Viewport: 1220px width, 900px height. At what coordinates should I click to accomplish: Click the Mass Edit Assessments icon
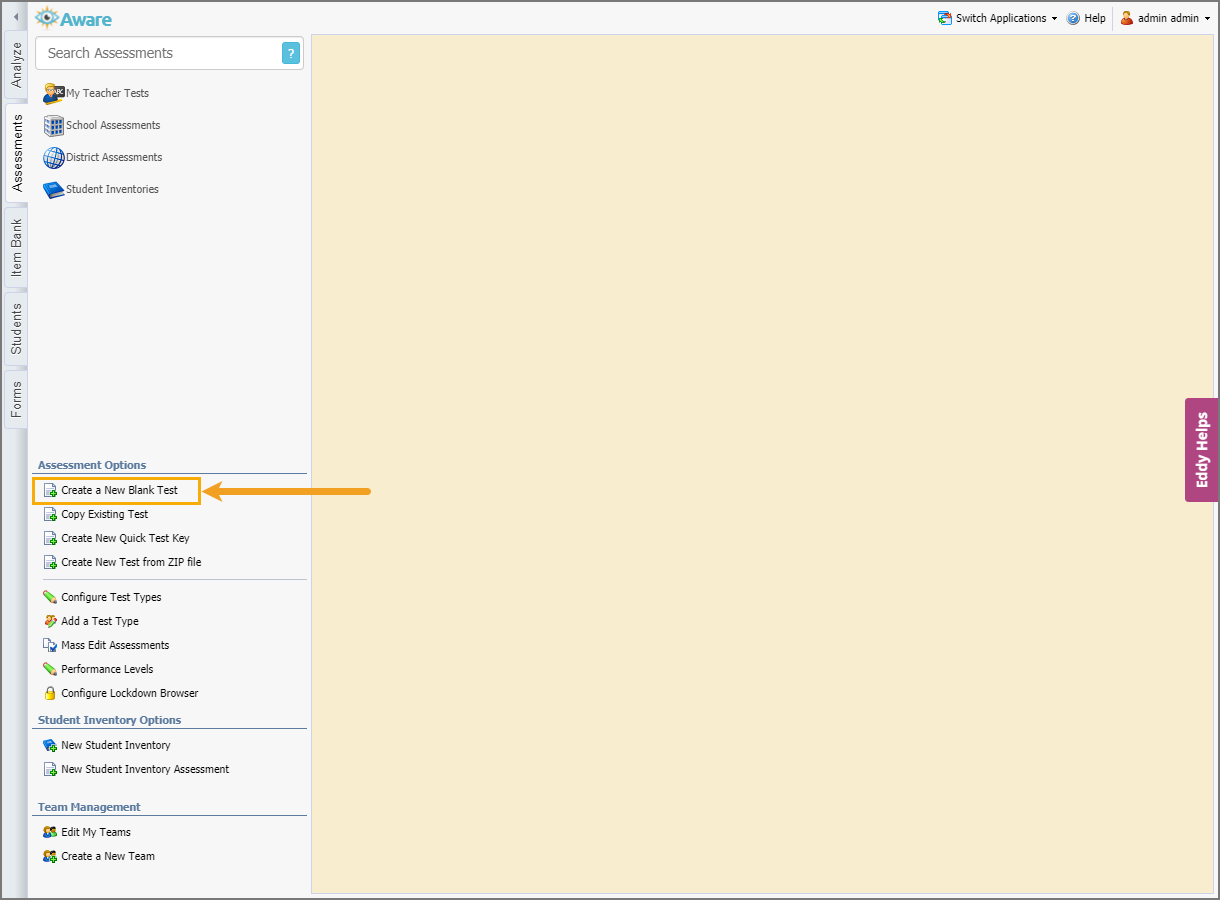tap(50, 645)
